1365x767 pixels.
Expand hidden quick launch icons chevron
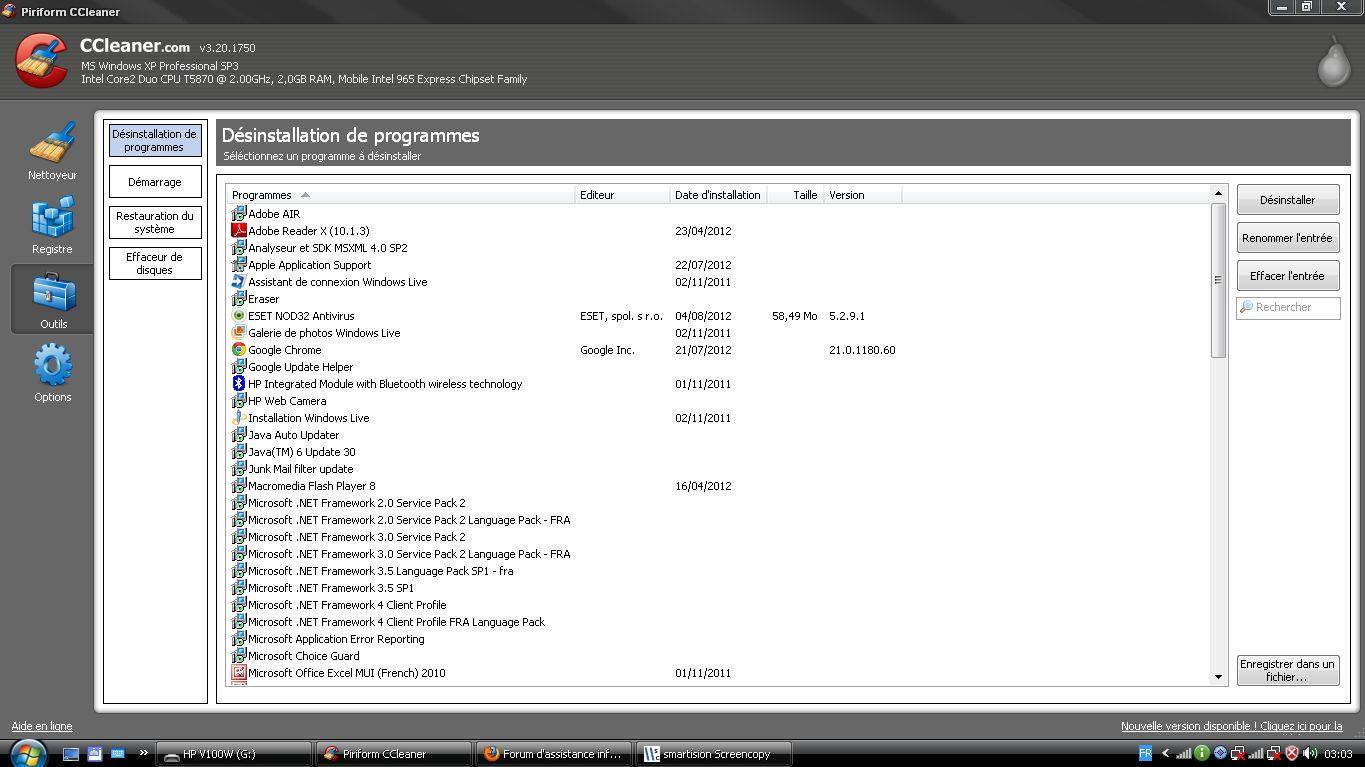pyautogui.click(x=143, y=753)
